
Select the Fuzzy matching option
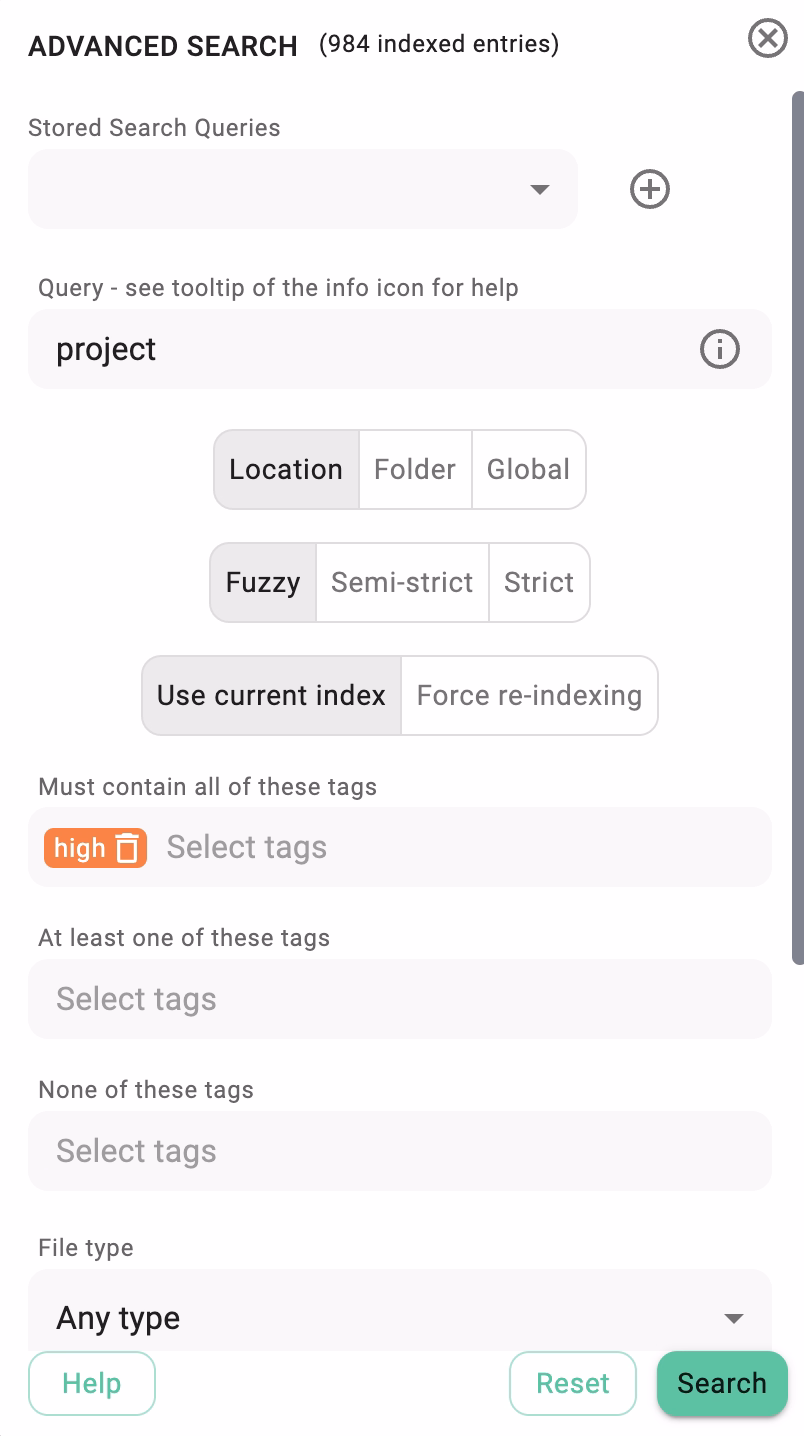(262, 582)
